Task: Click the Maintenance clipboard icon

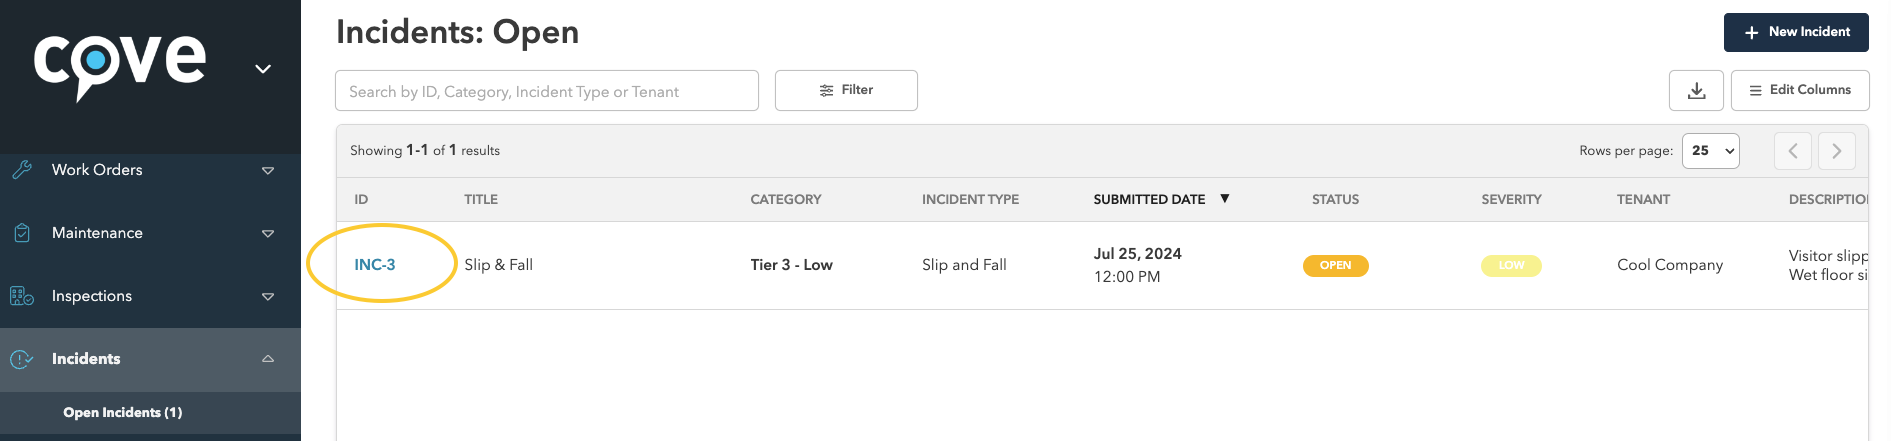Action: (x=22, y=233)
